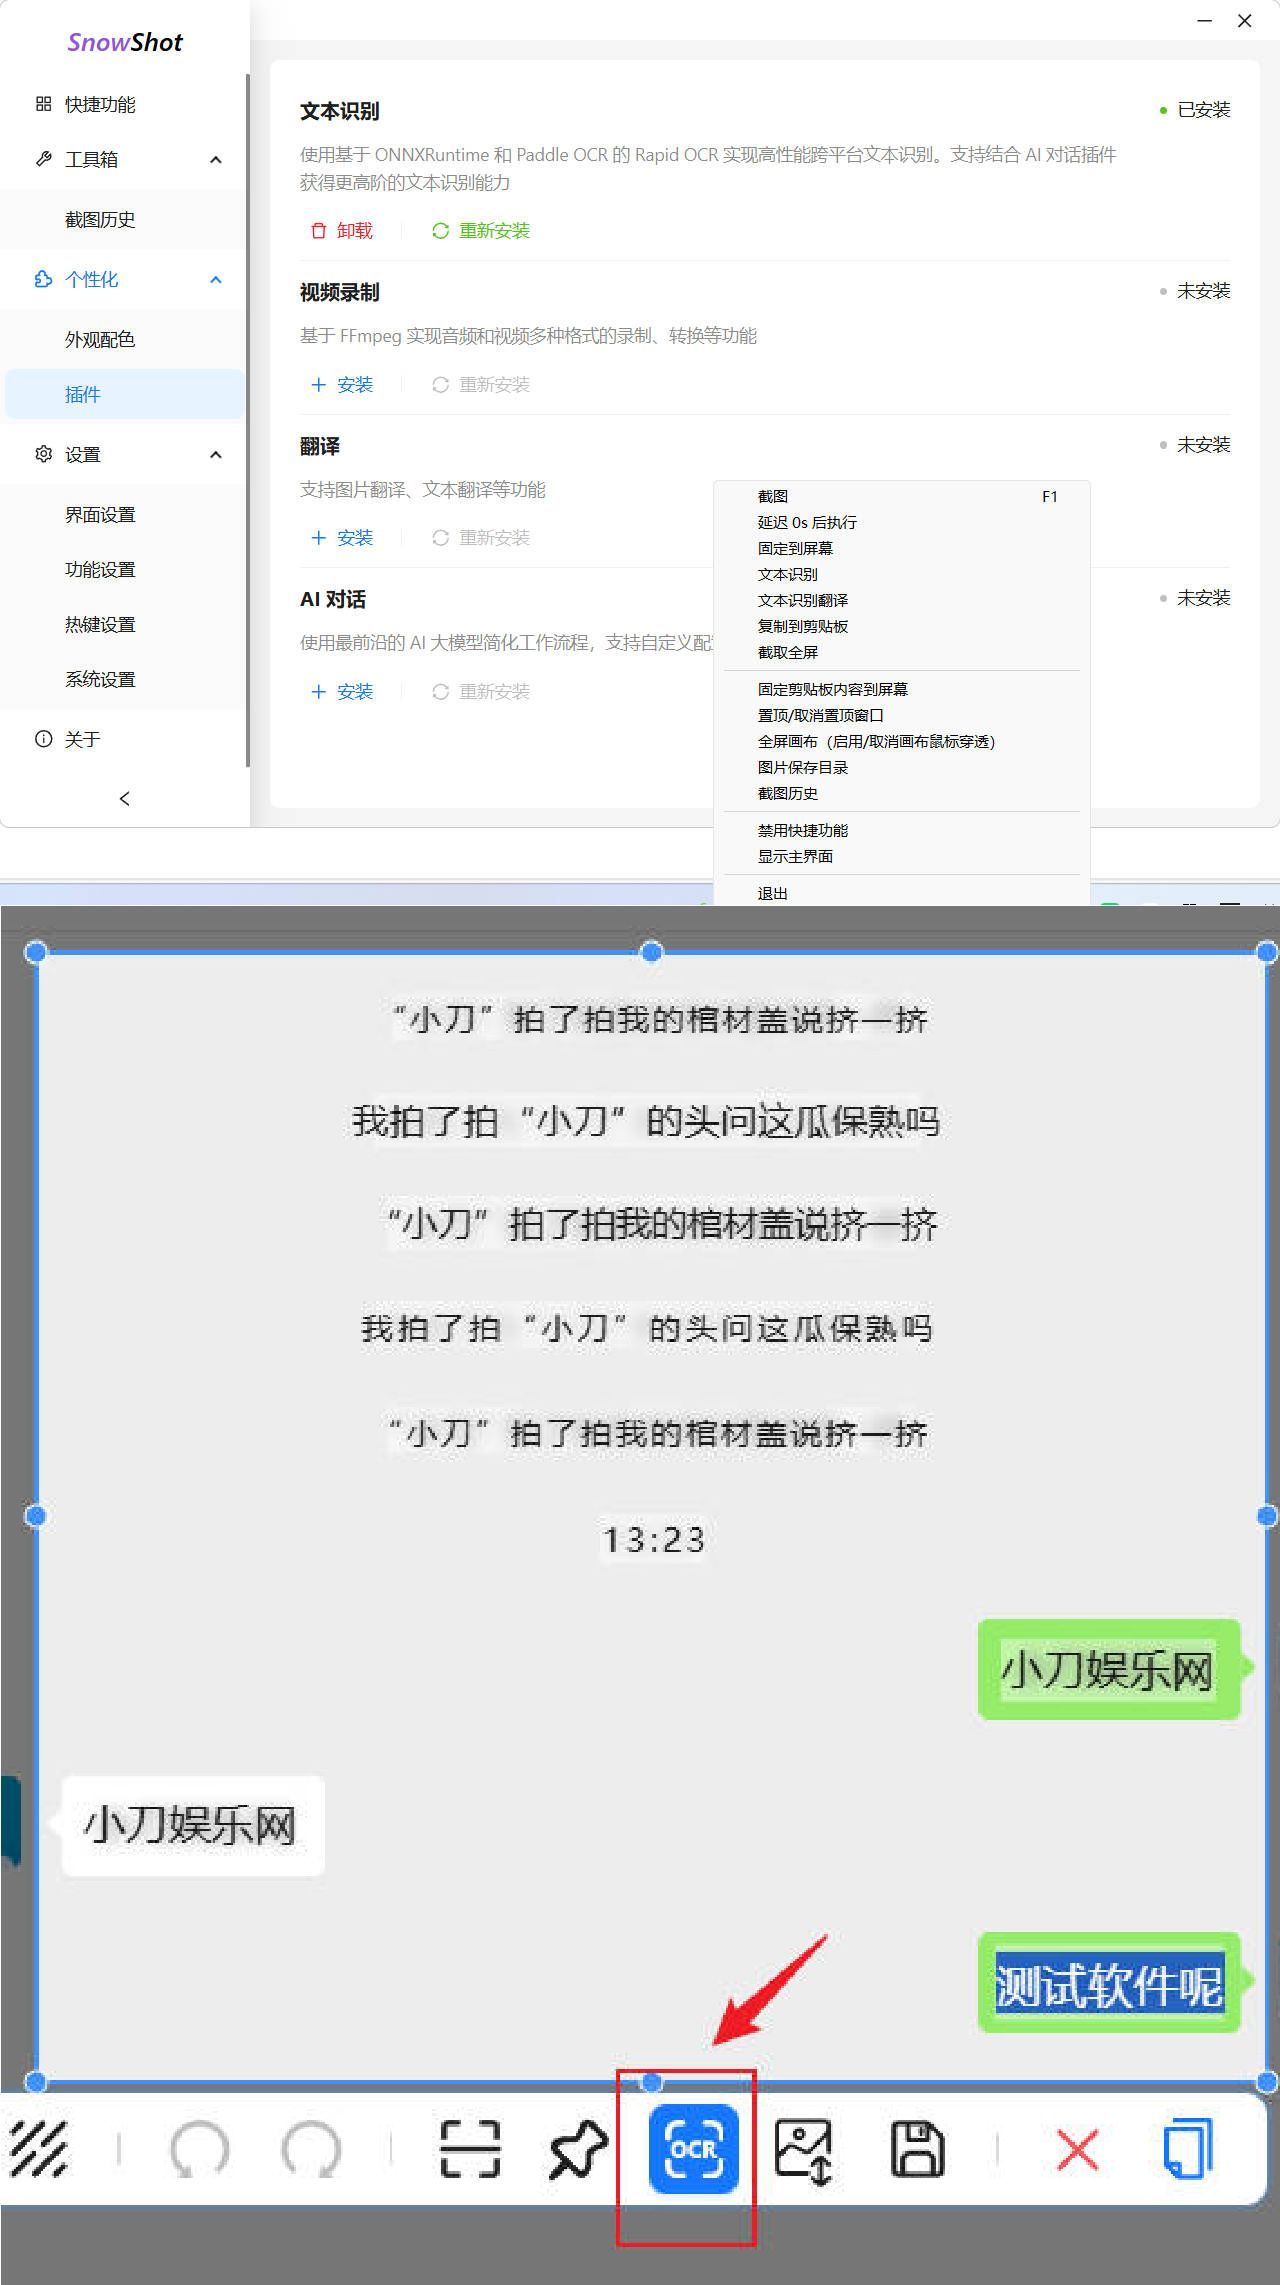1280x2285 pixels.
Task: Open 热键设置 in the sidebar
Action: click(100, 625)
